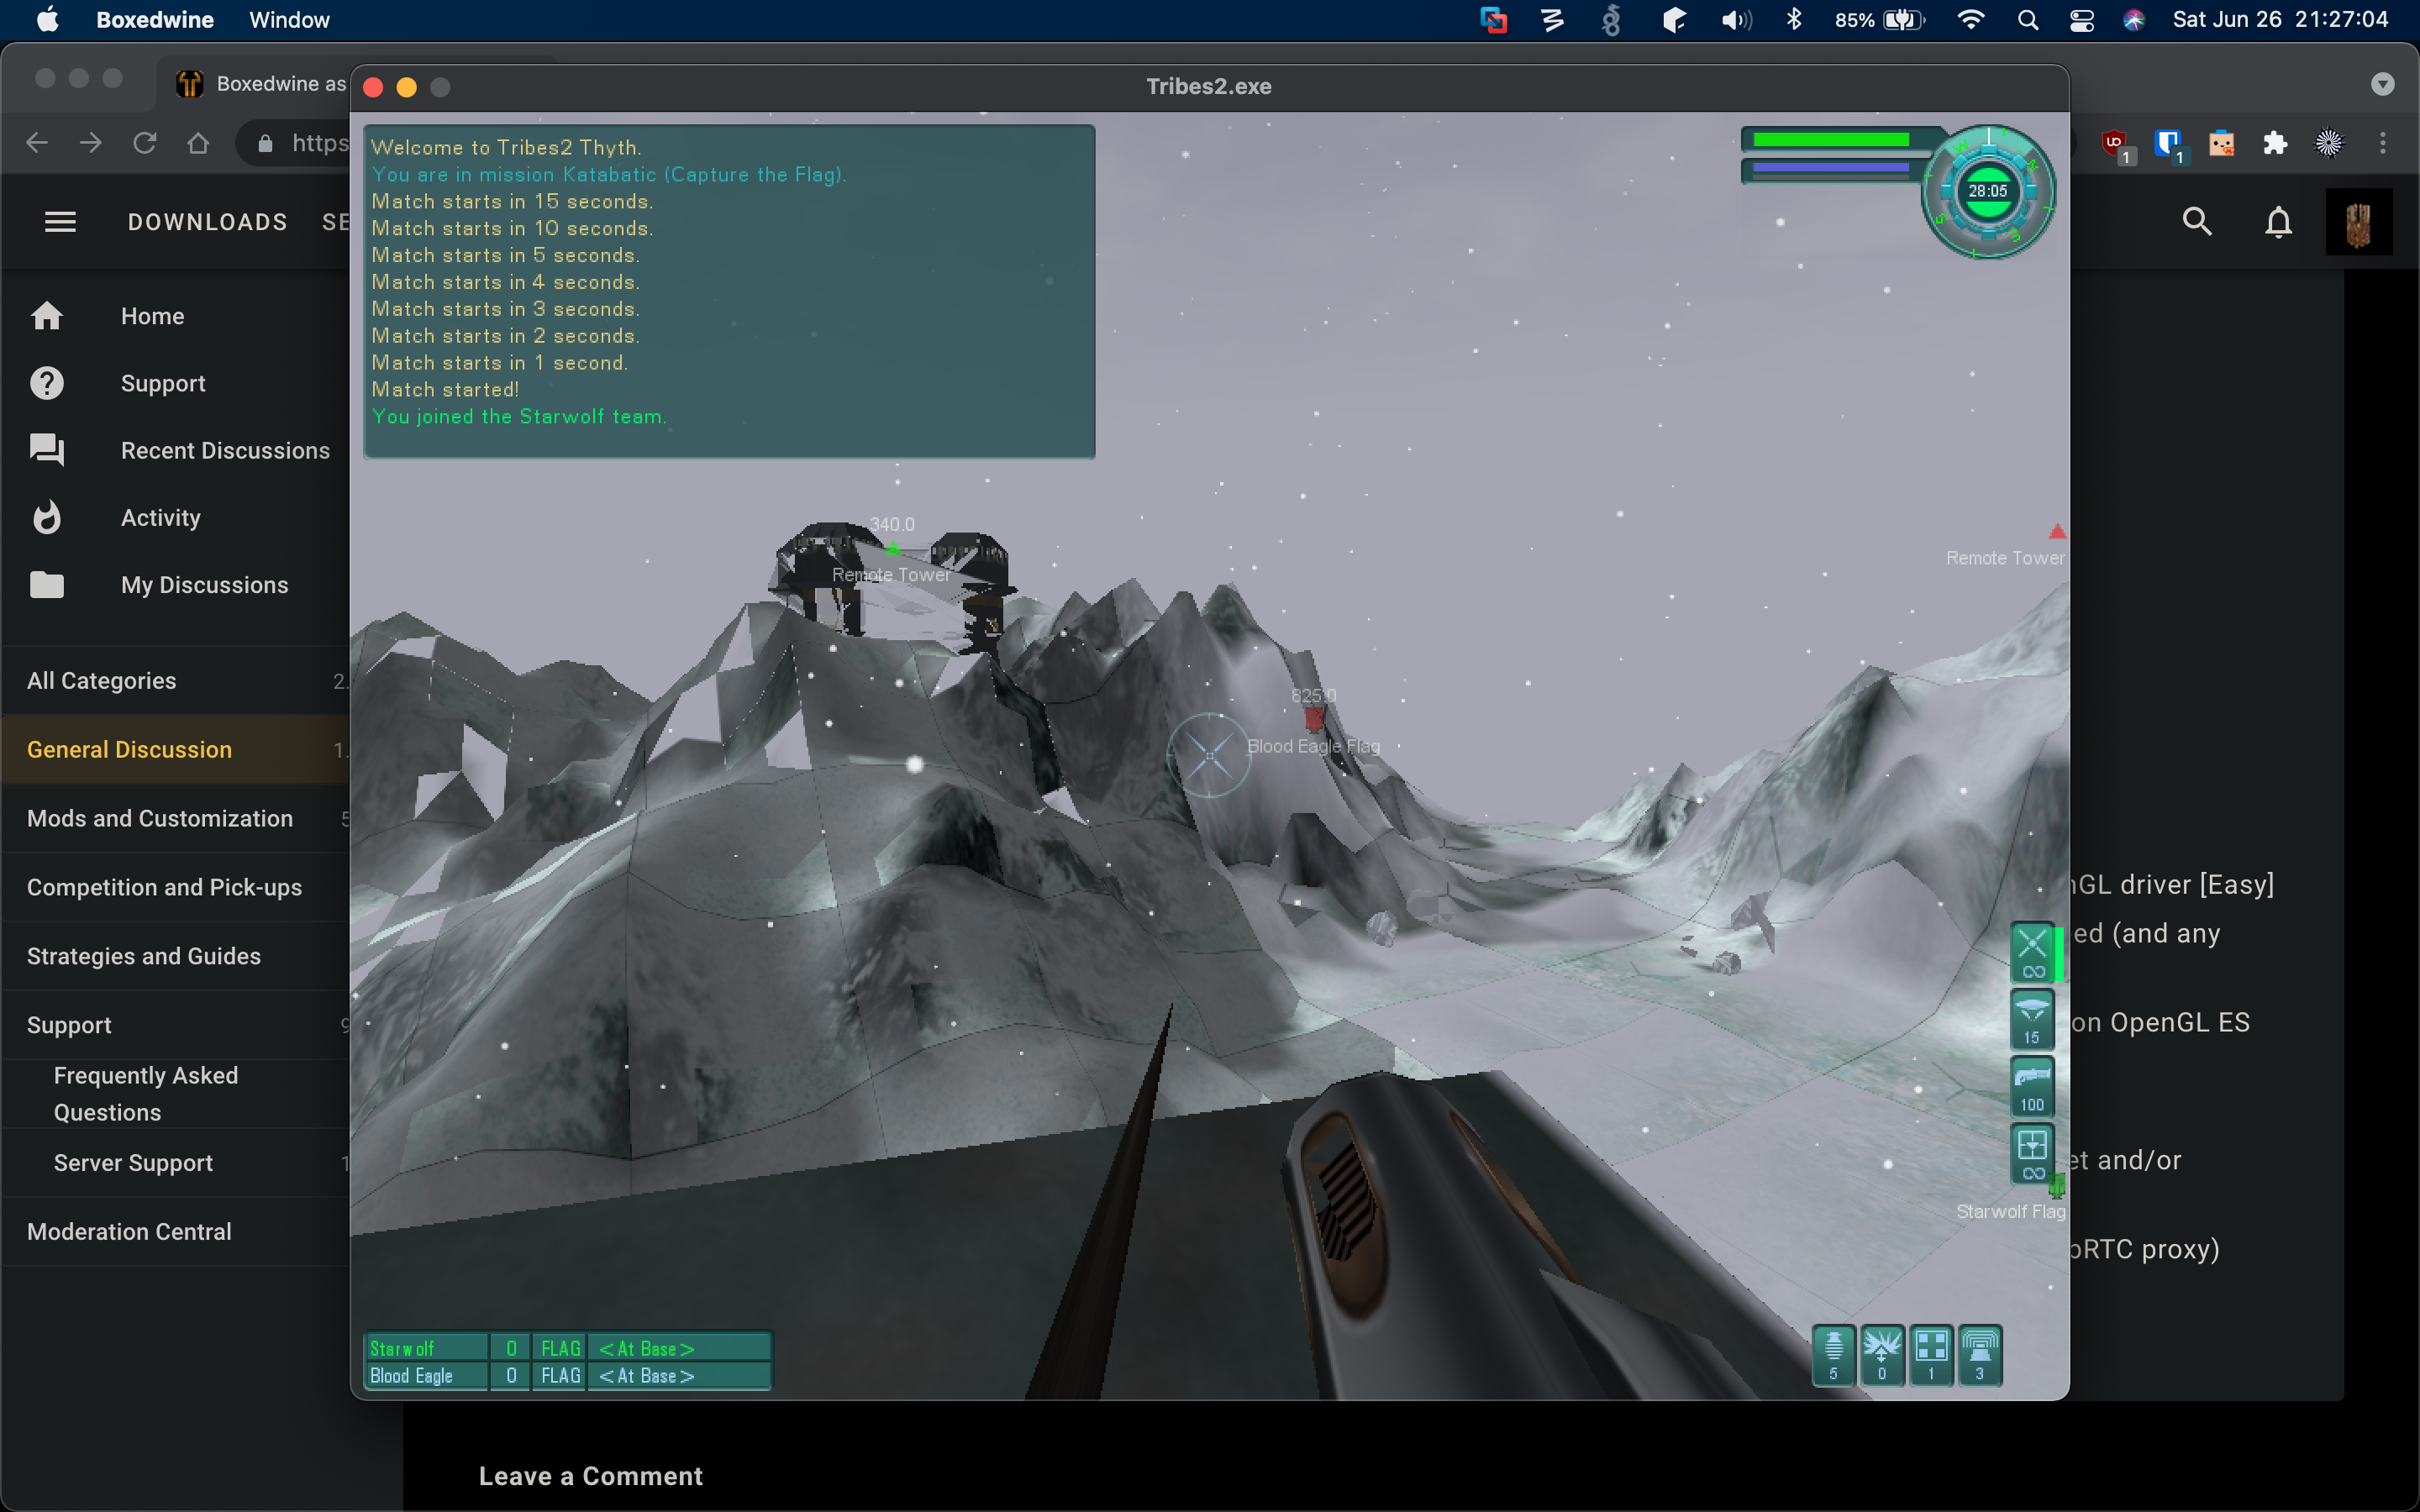Click the blue energy bar in HUD
This screenshot has height=1512, width=2420.
(x=1831, y=168)
